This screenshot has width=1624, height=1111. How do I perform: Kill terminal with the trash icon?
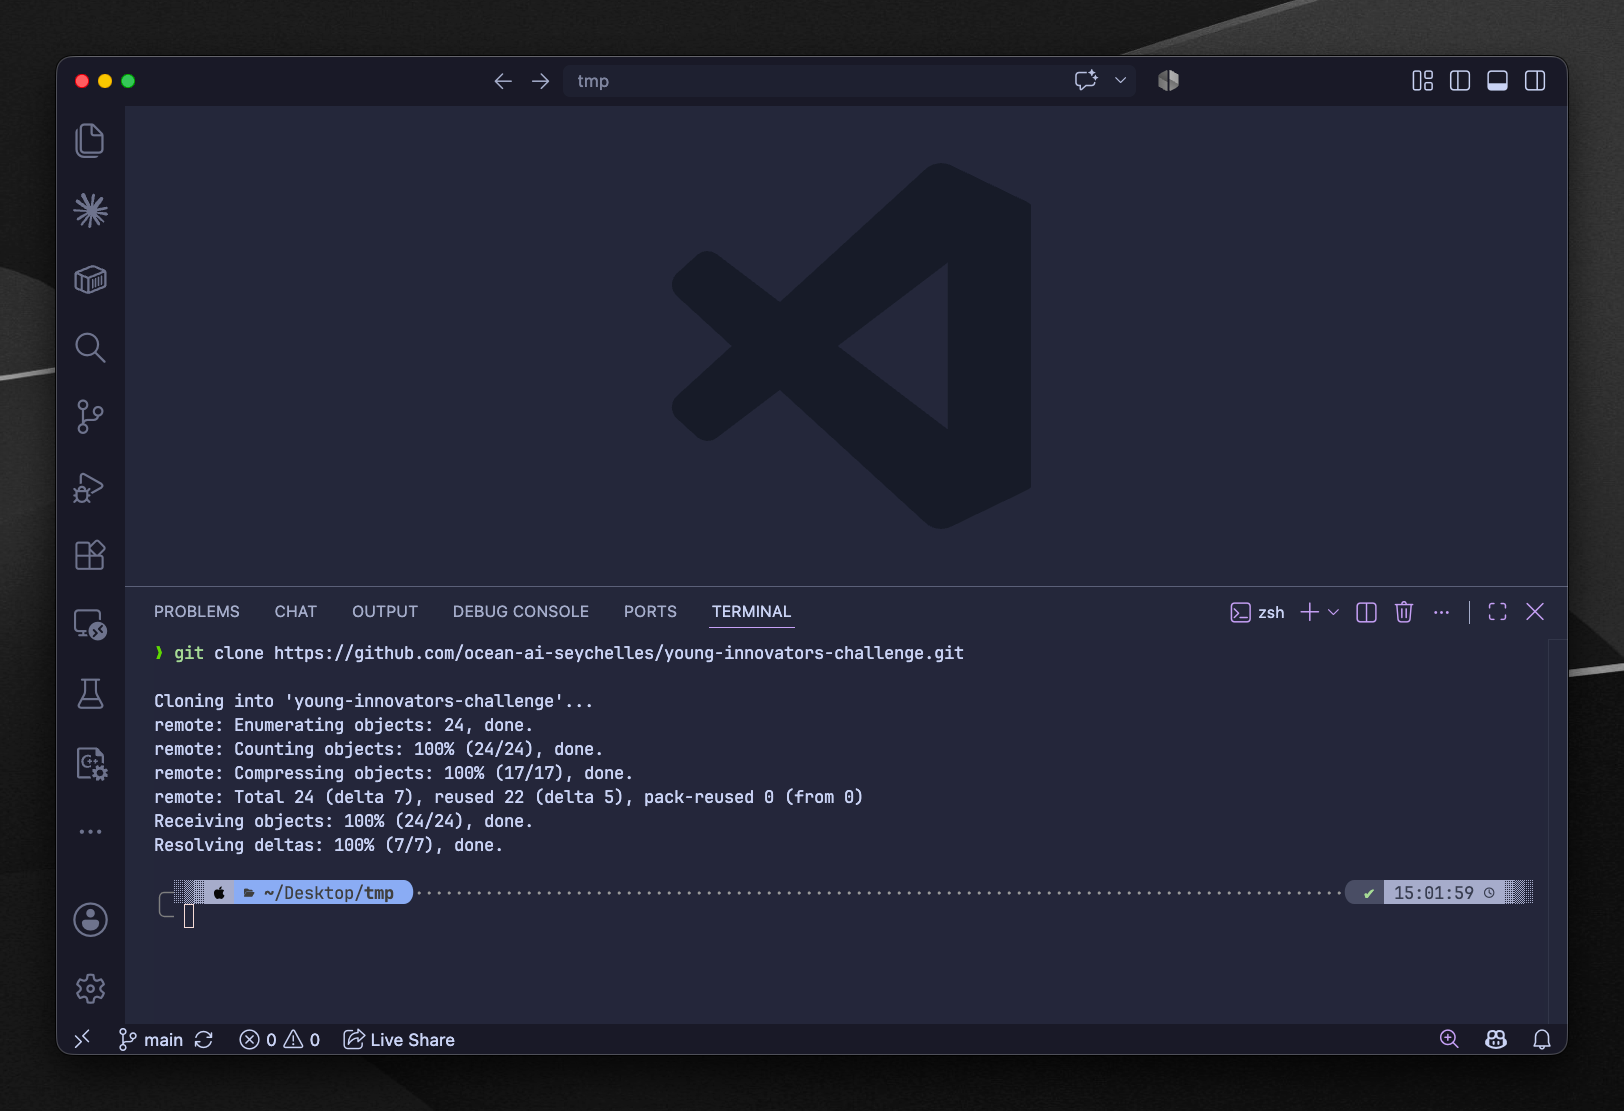1404,612
